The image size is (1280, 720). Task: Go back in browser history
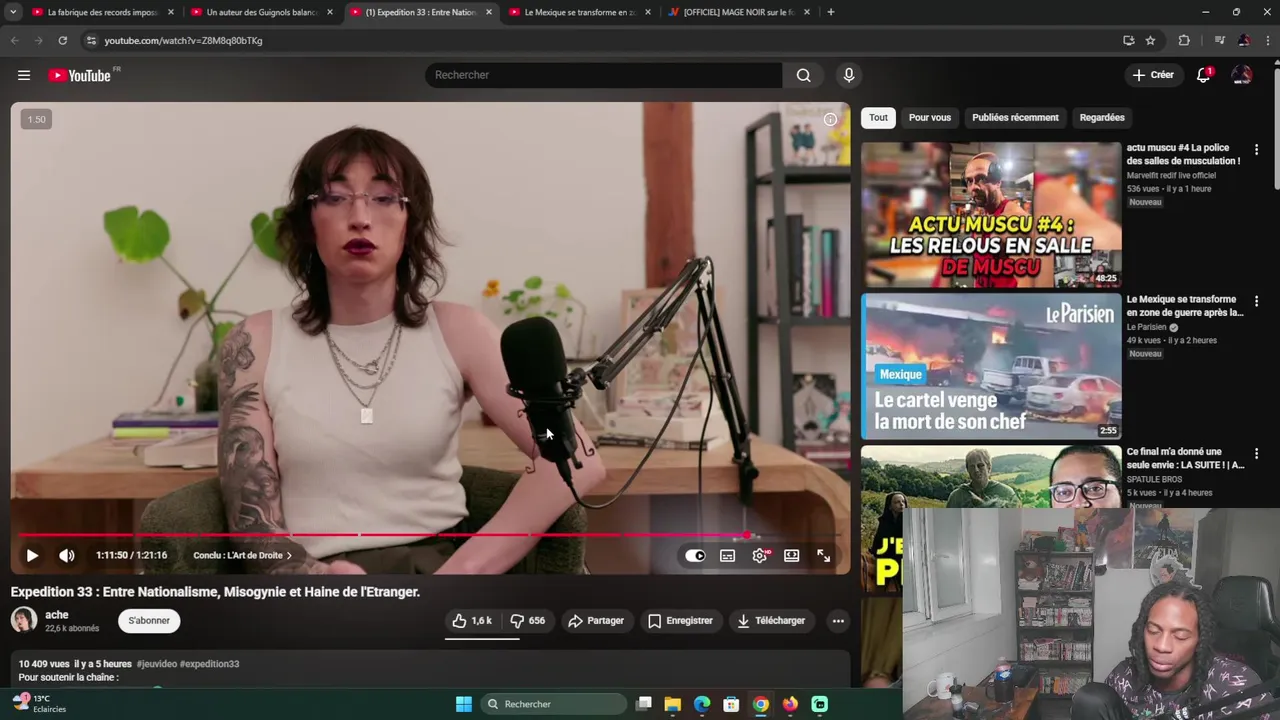pos(14,41)
